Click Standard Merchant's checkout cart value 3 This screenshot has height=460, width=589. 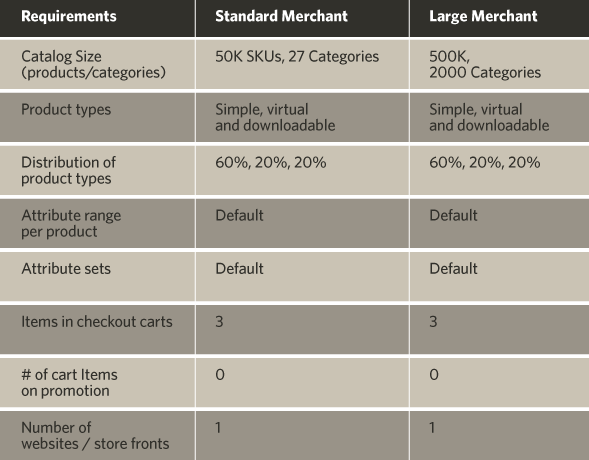point(219,322)
